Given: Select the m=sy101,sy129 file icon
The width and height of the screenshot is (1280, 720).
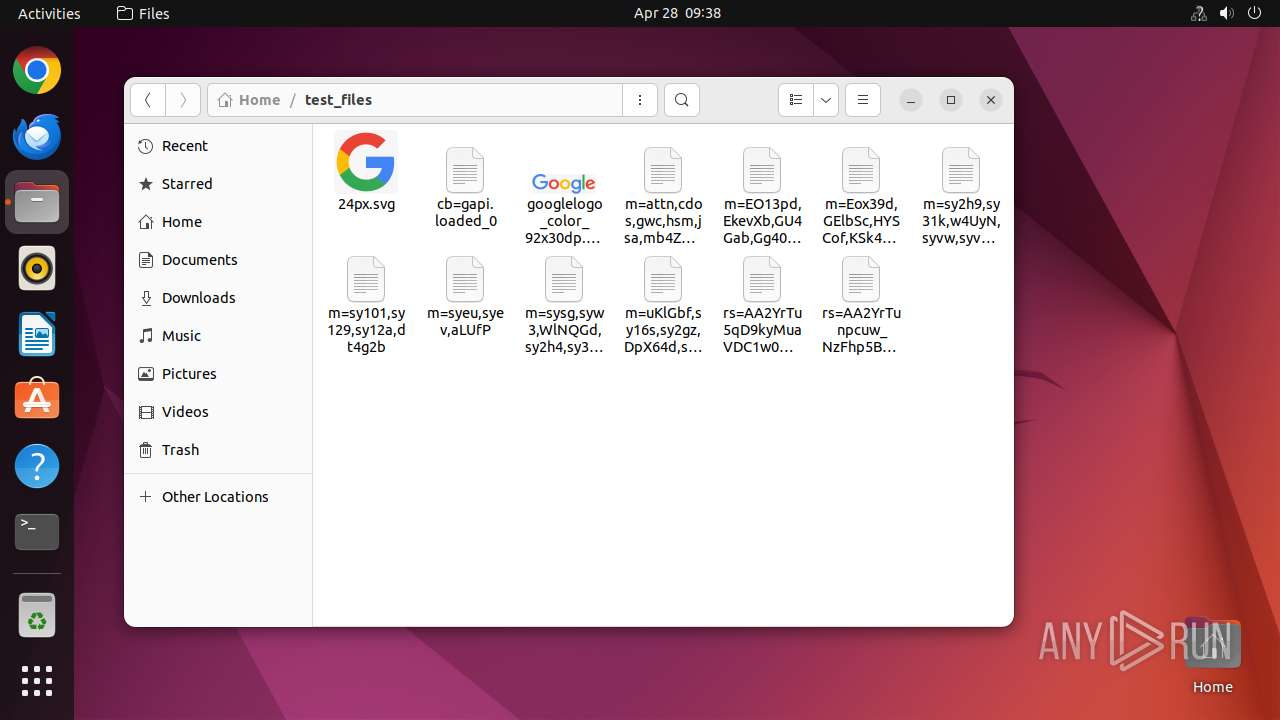Looking at the screenshot, I should tap(366, 279).
